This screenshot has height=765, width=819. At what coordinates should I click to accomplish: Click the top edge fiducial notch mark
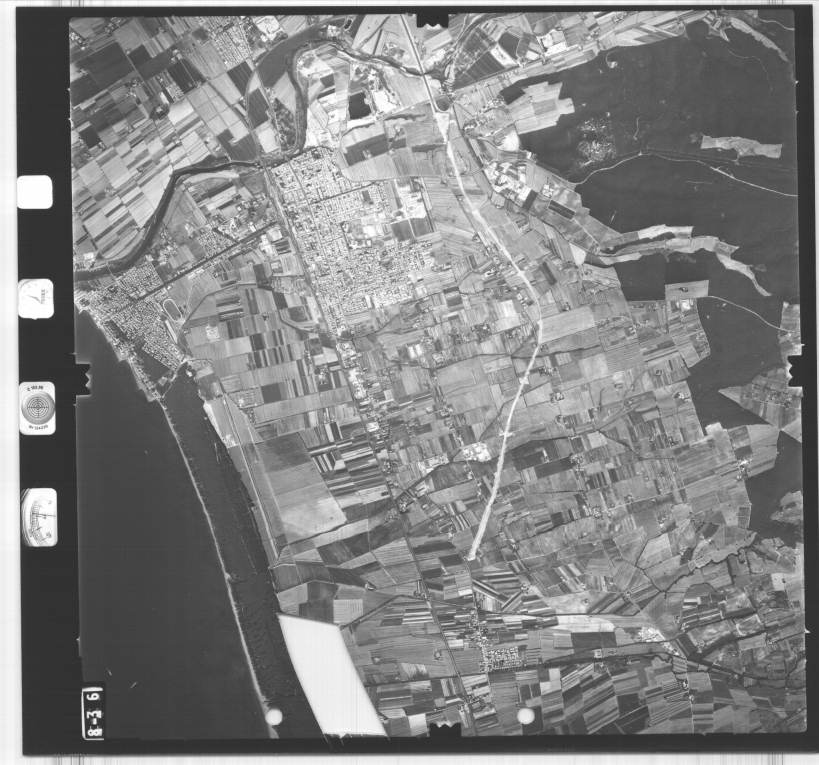pyautogui.click(x=432, y=19)
